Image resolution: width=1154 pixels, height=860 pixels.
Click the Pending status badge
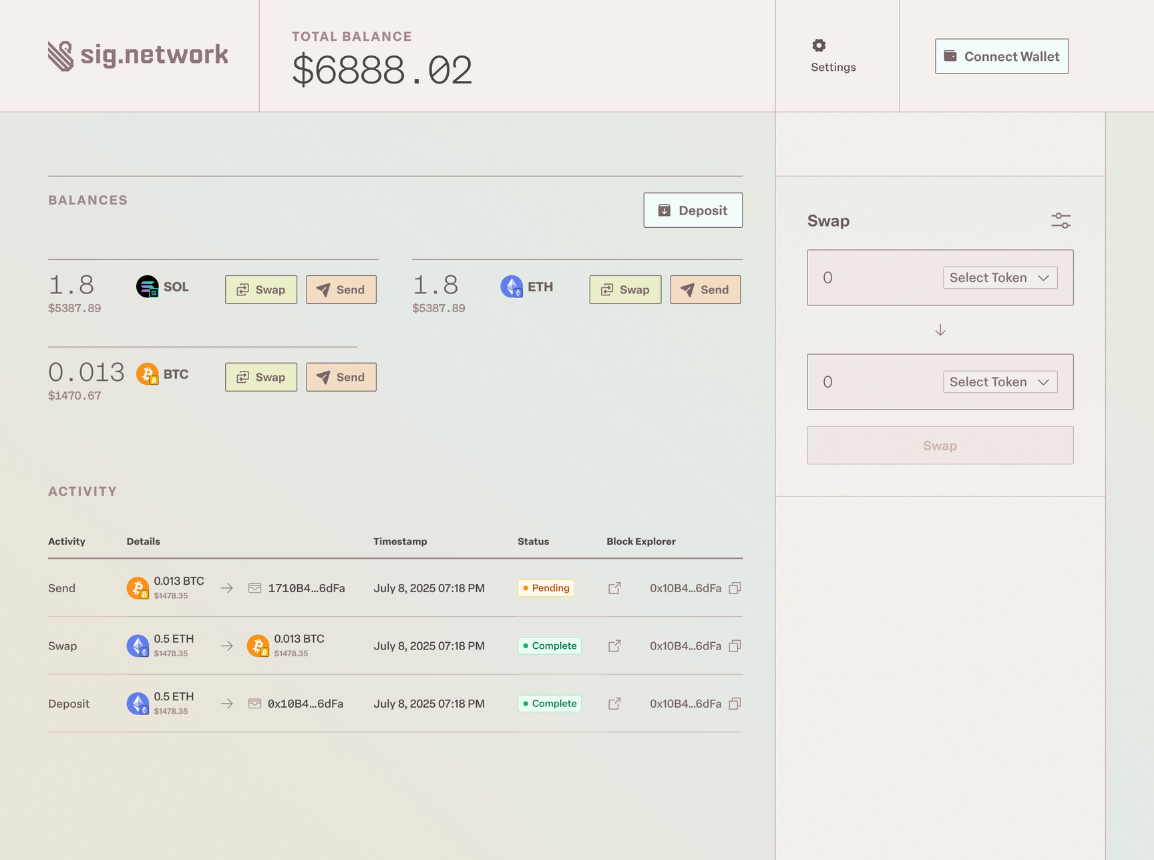(x=546, y=589)
